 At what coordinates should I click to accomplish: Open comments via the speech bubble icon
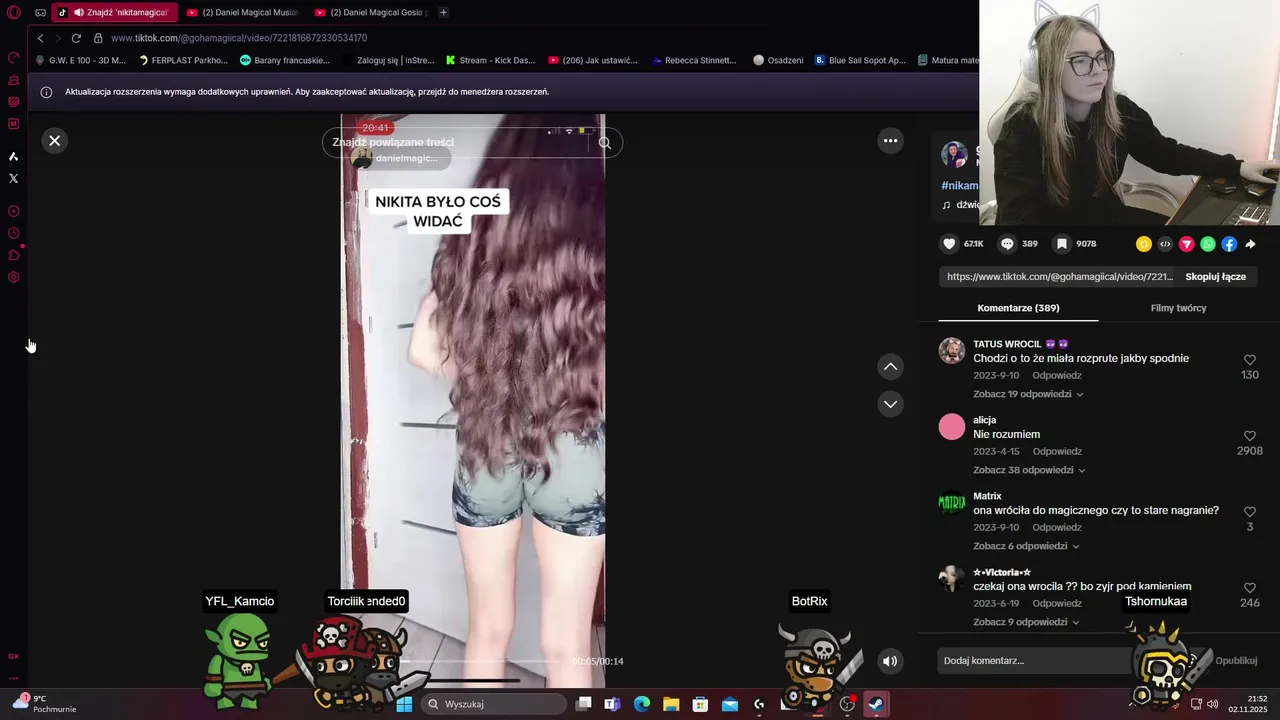1007,244
